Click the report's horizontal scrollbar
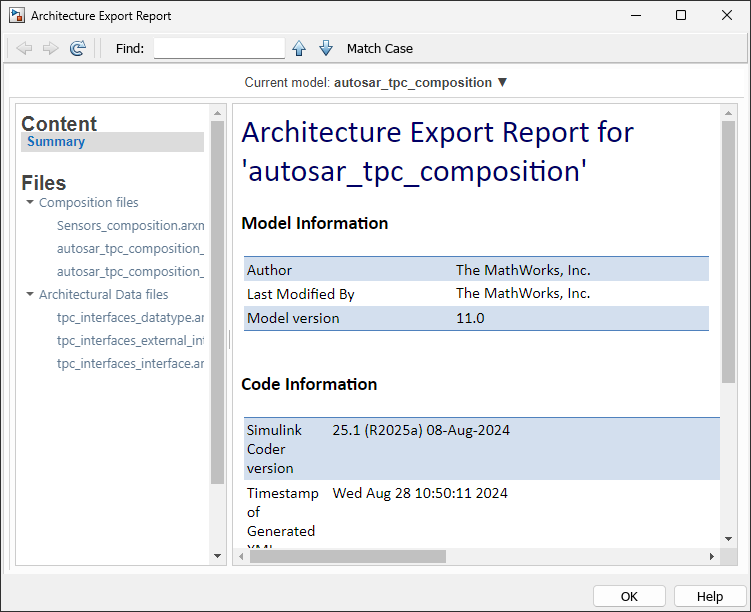Image resolution: width=751 pixels, height=612 pixels. [x=347, y=557]
